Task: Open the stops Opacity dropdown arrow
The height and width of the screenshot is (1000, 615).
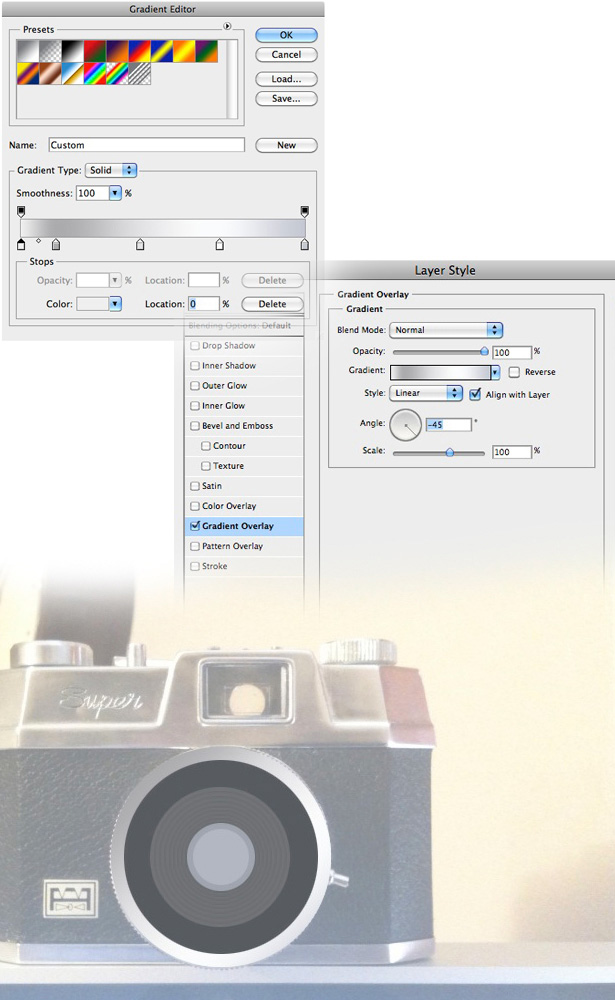Action: [x=115, y=280]
